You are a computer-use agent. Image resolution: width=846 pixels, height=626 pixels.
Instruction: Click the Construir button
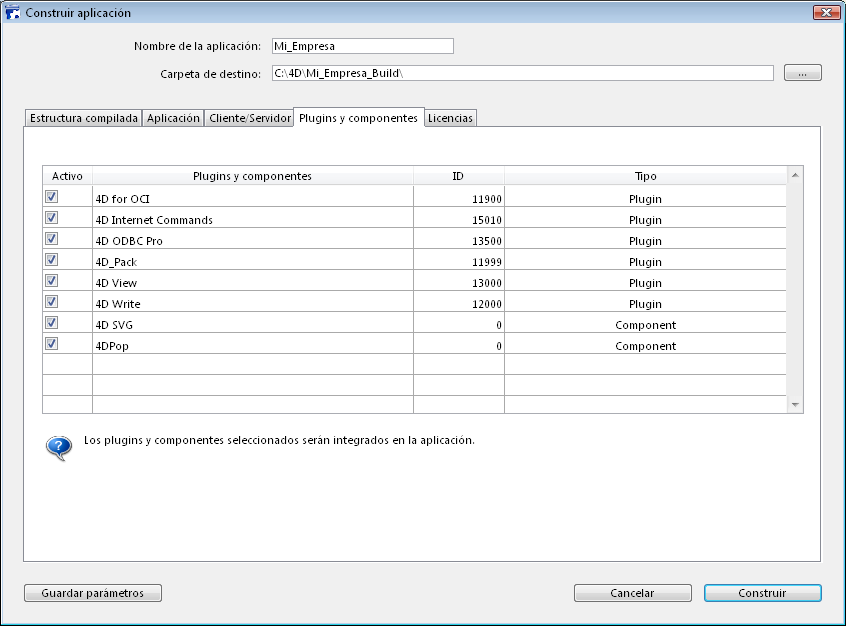762,593
